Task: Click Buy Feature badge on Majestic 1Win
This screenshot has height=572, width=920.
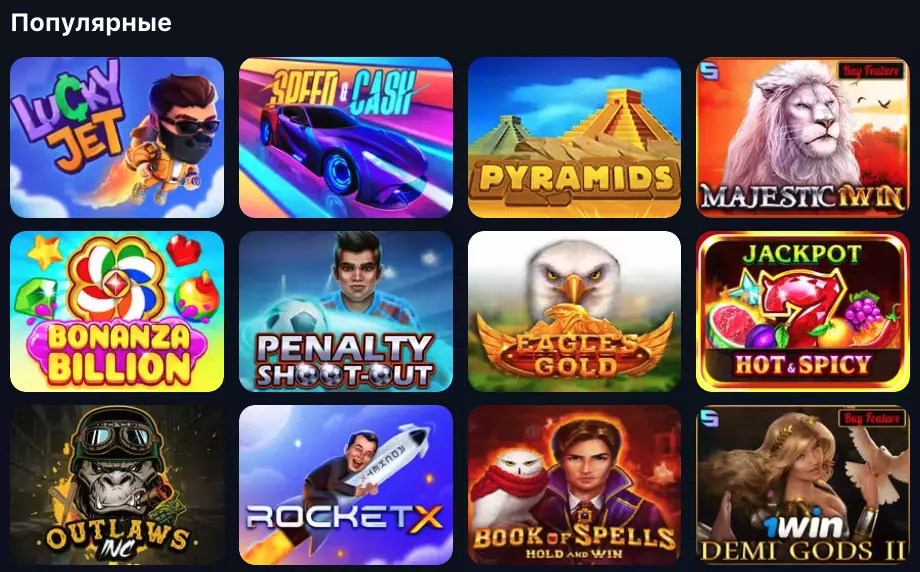Action: coord(871,71)
